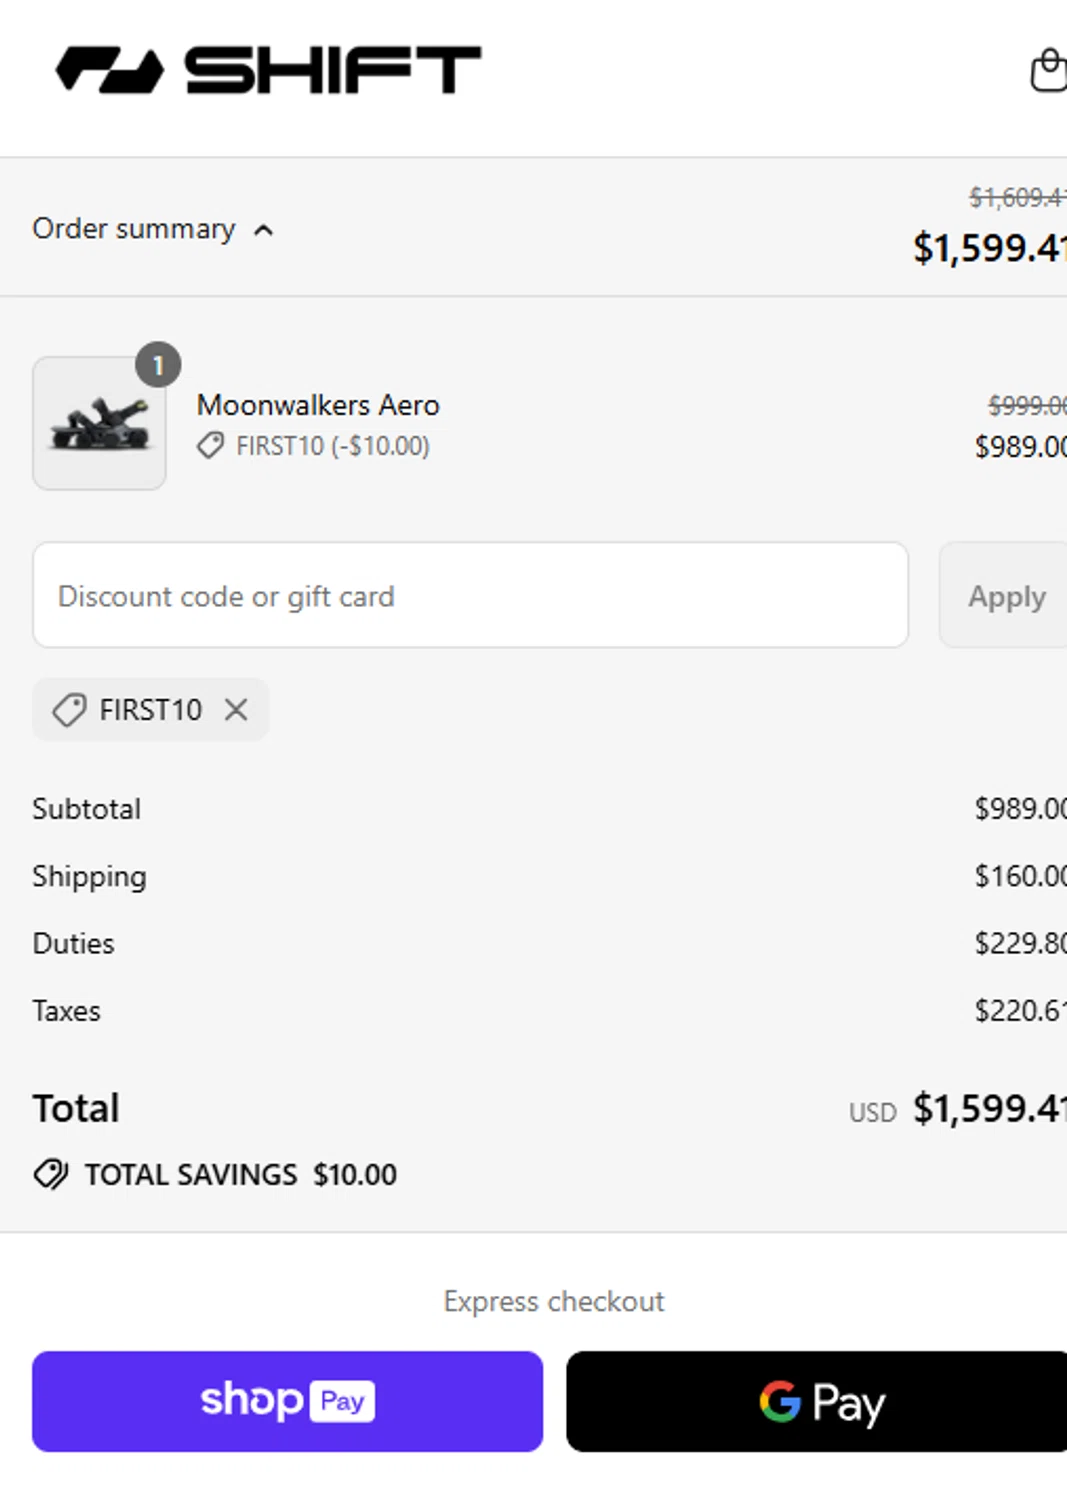Click the $989.00 subtotal amount
Image resolution: width=1067 pixels, height=1500 pixels.
point(1020,808)
